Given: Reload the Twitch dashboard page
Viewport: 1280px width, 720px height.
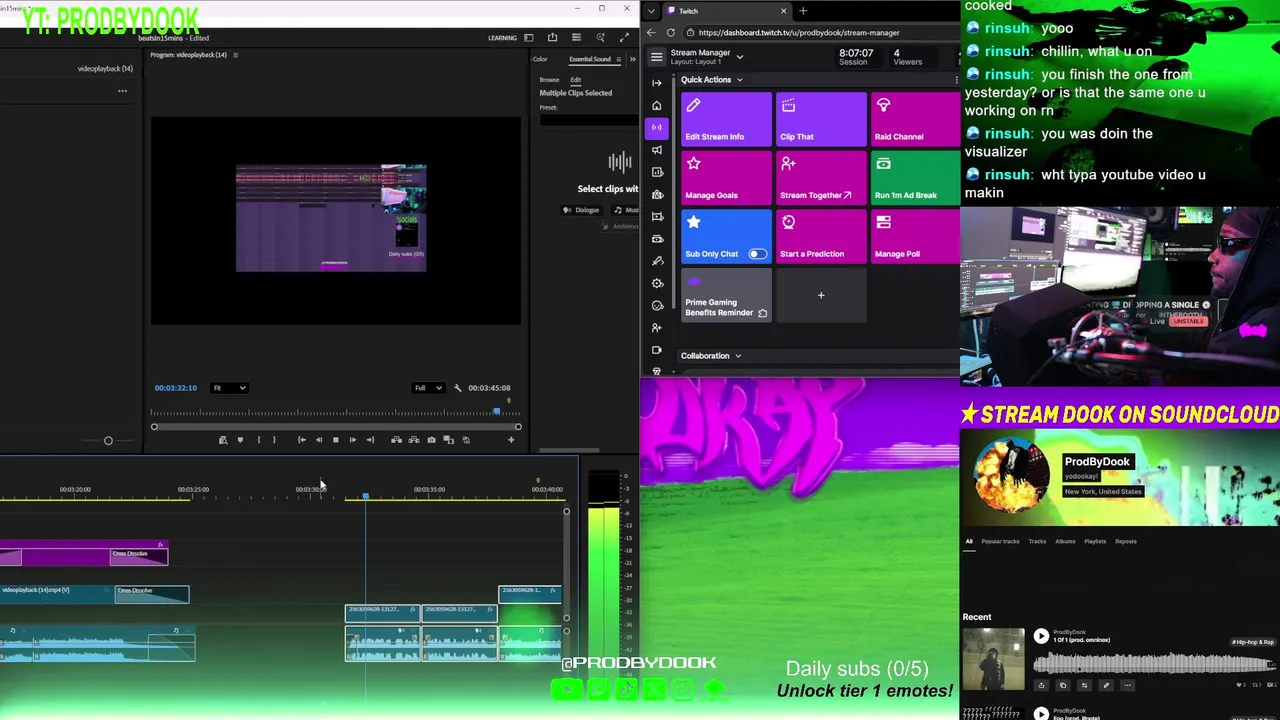Looking at the screenshot, I should [670, 33].
